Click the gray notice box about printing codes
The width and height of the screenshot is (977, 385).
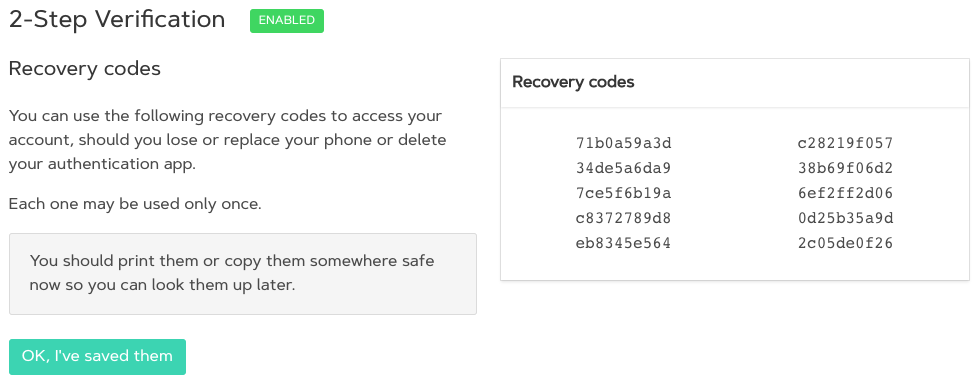pyautogui.click(x=242, y=274)
